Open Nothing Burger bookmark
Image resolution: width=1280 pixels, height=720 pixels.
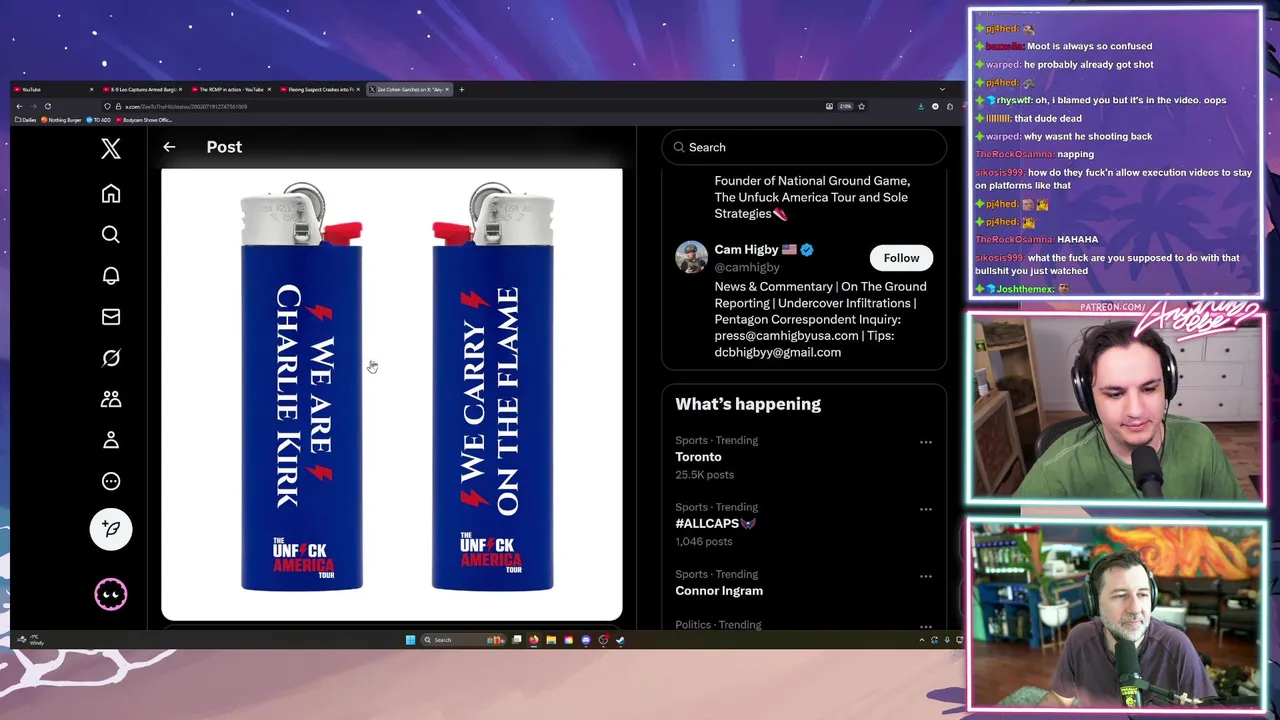62,120
